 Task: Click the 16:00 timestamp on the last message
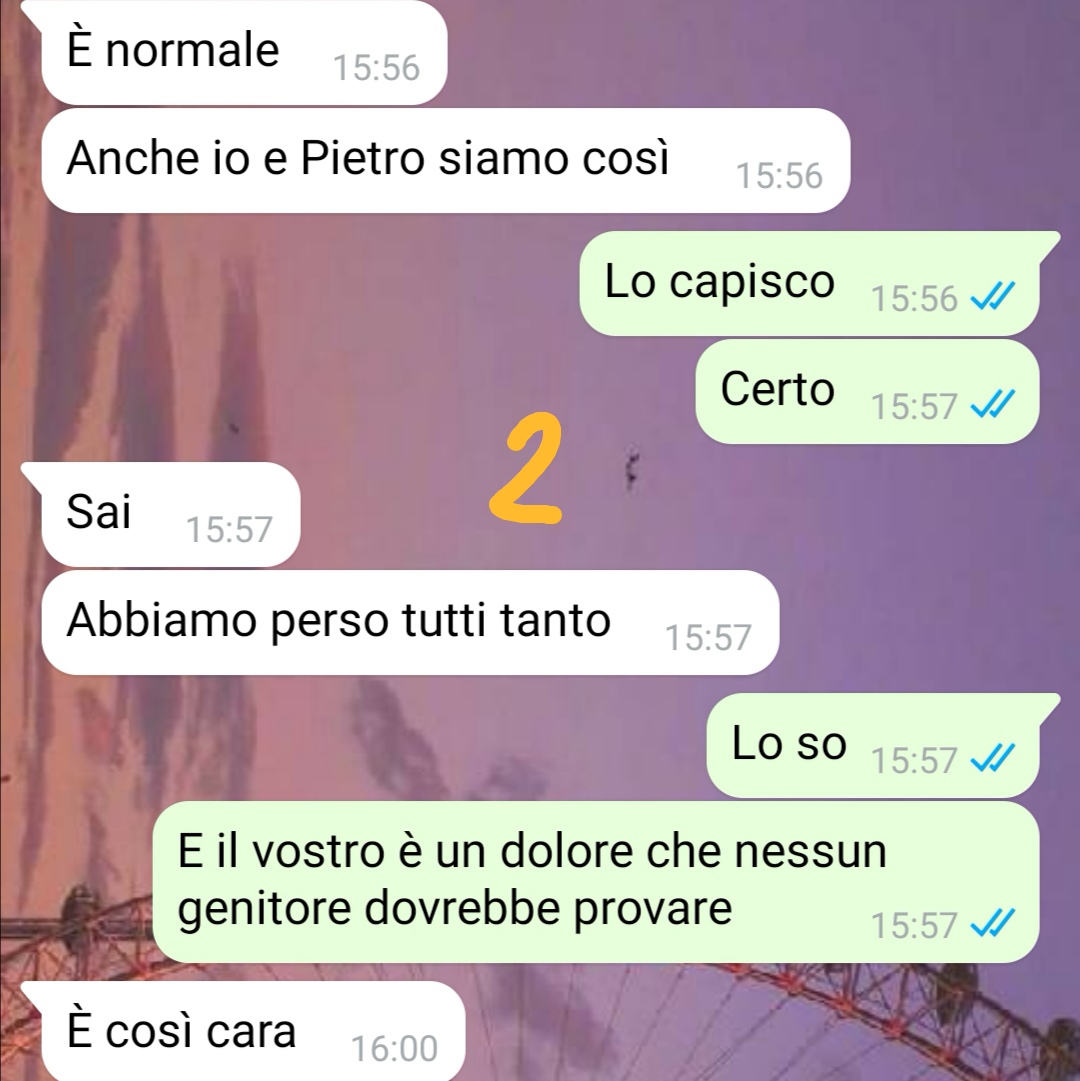point(394,1049)
